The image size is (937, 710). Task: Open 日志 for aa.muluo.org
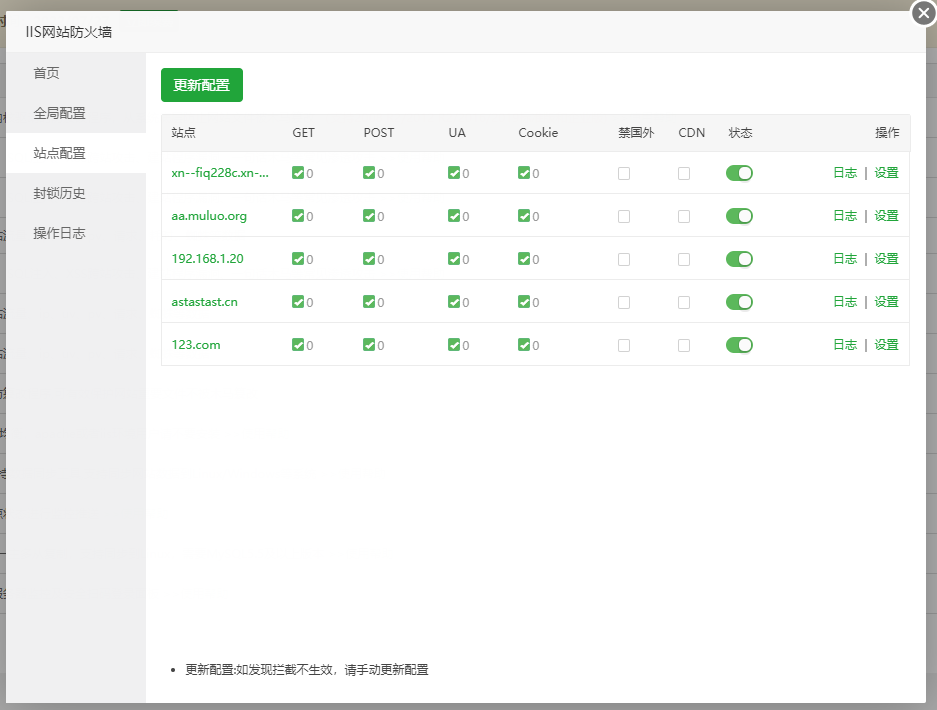pos(845,216)
